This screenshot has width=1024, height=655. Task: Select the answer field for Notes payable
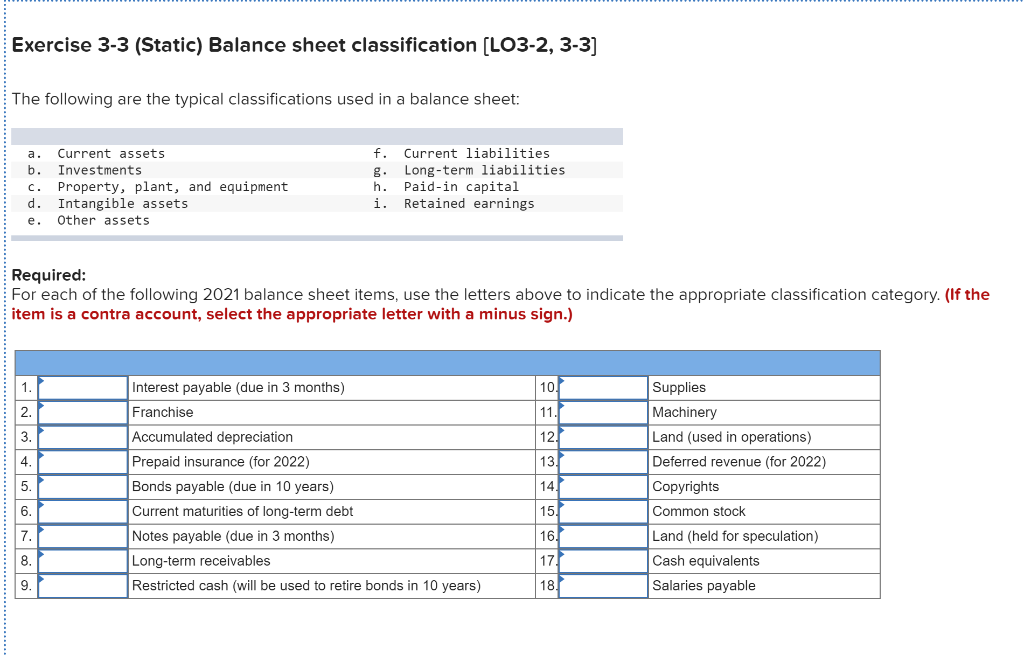pyautogui.click(x=82, y=536)
